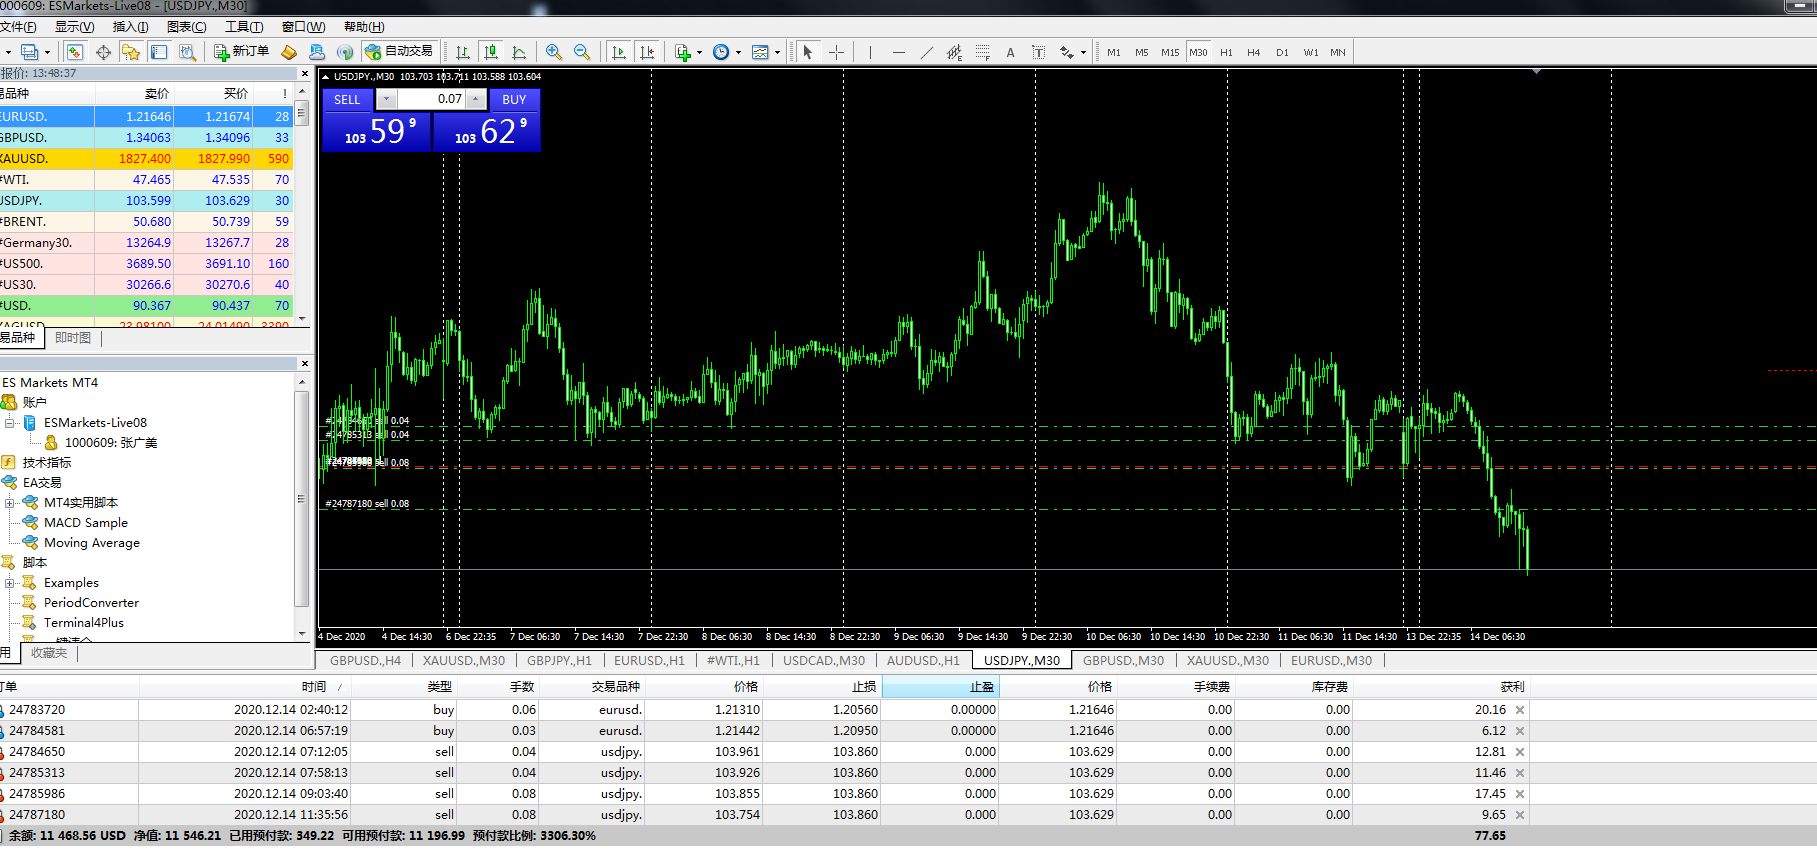Open the templates dropdown arrow
Viewport: 1817px width, 860px height.
[777, 52]
